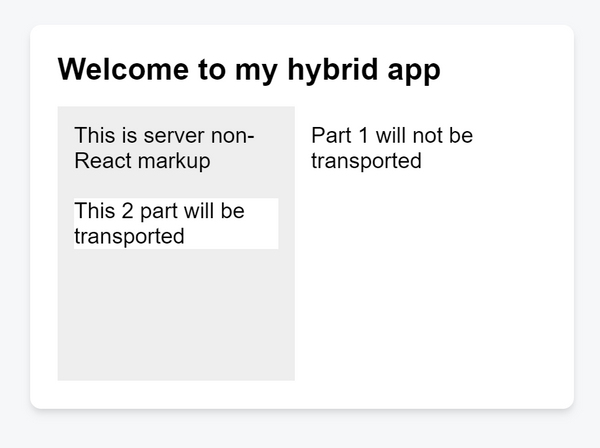The image size is (600, 448).
Task: Click the word "app" in the heading
Action: click(413, 70)
